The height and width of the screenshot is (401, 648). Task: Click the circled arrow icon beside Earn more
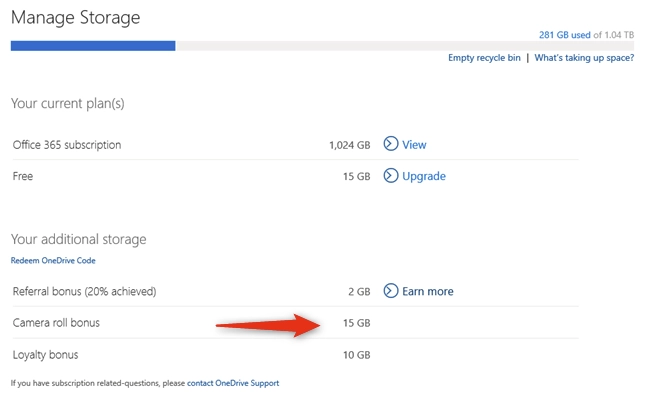391,291
